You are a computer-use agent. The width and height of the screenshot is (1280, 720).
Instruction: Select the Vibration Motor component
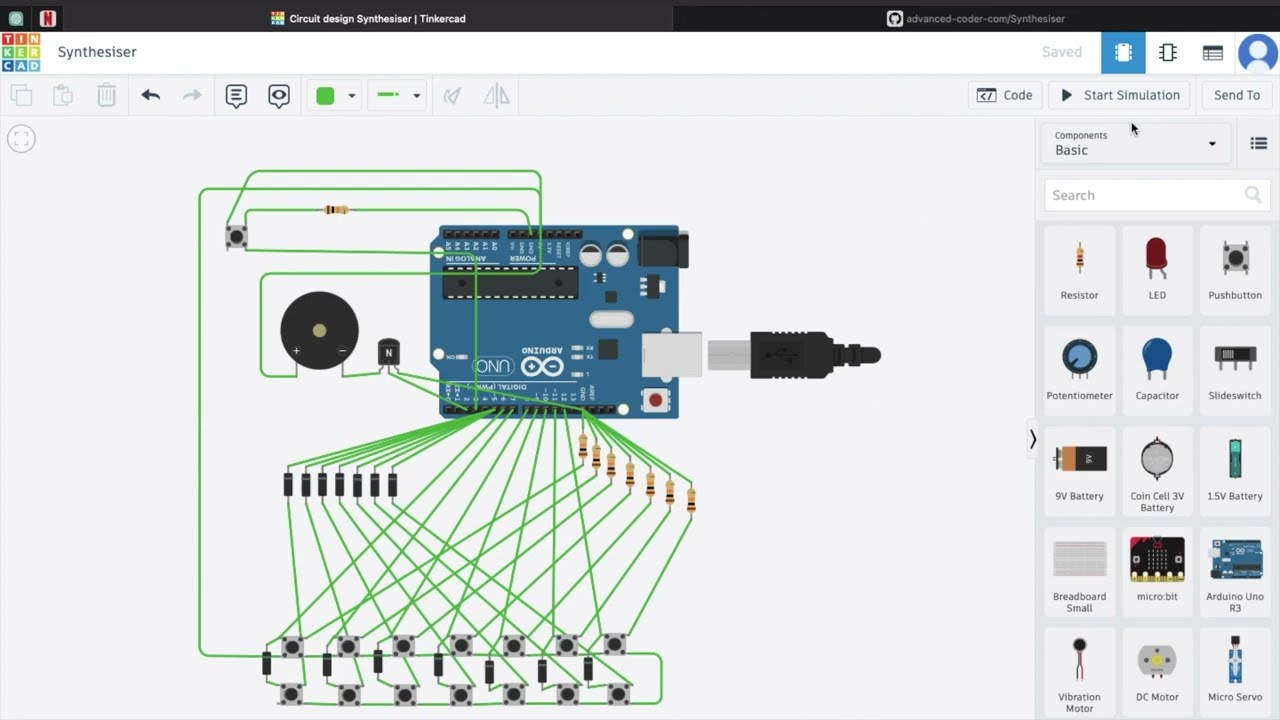(x=1079, y=673)
